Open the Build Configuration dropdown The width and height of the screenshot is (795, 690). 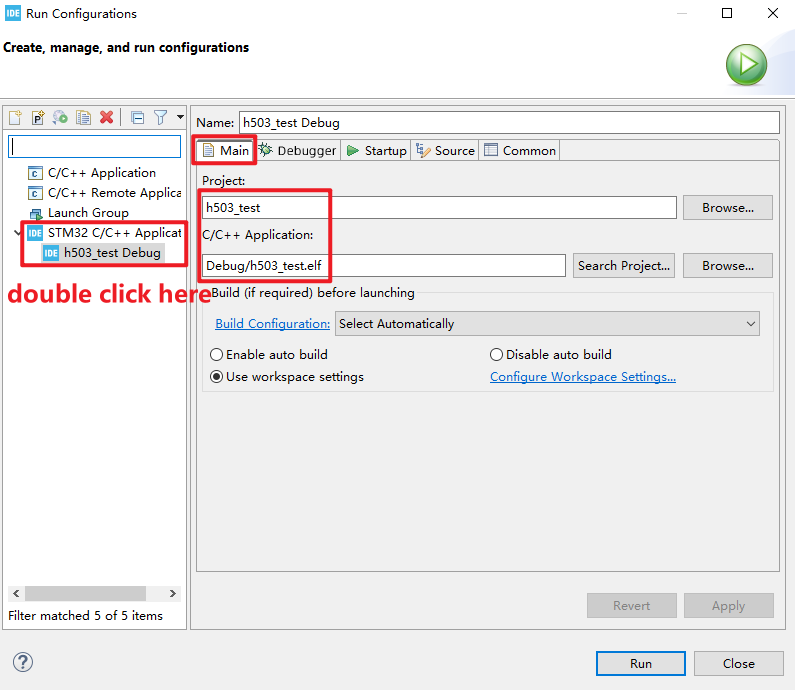coord(547,323)
